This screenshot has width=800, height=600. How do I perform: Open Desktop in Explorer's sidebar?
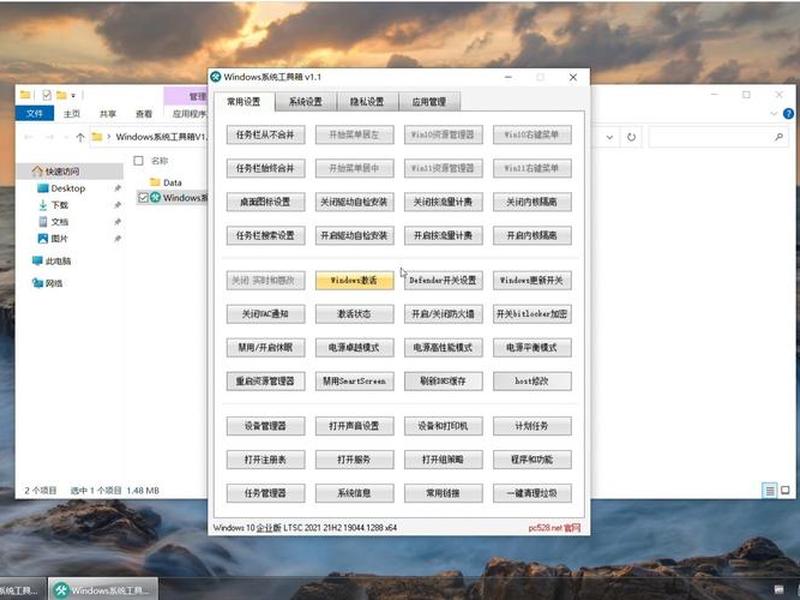coord(68,188)
